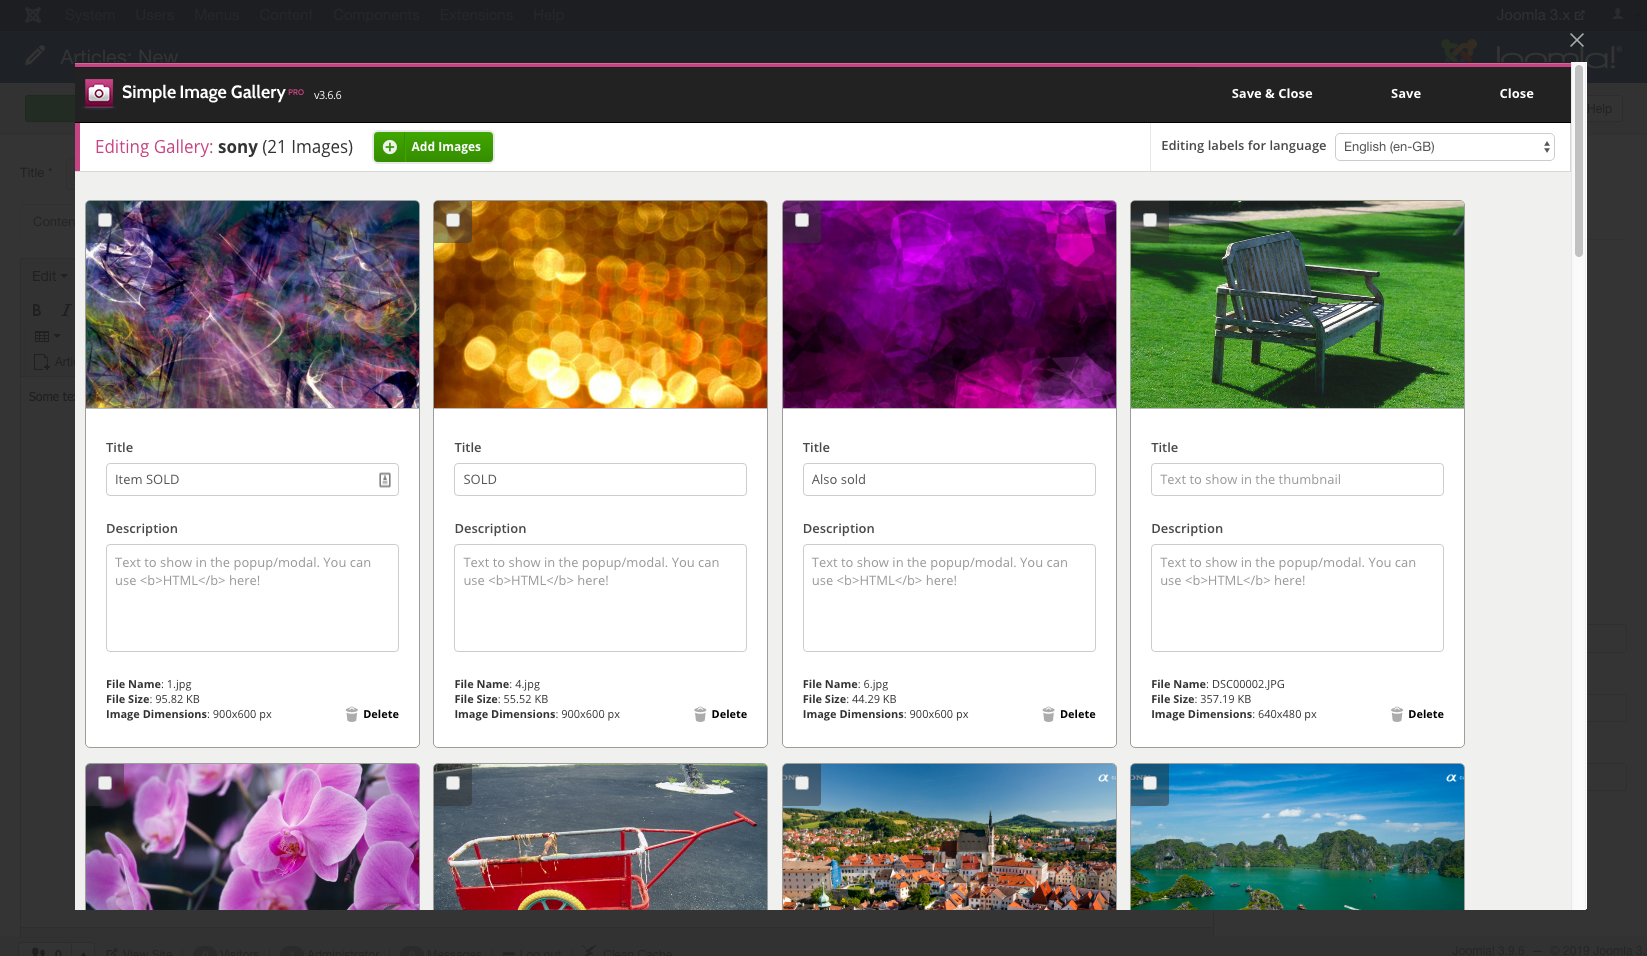Select the DSC00002.JPG bench image checkbox
Image resolution: width=1647 pixels, height=956 pixels.
[x=1150, y=220]
